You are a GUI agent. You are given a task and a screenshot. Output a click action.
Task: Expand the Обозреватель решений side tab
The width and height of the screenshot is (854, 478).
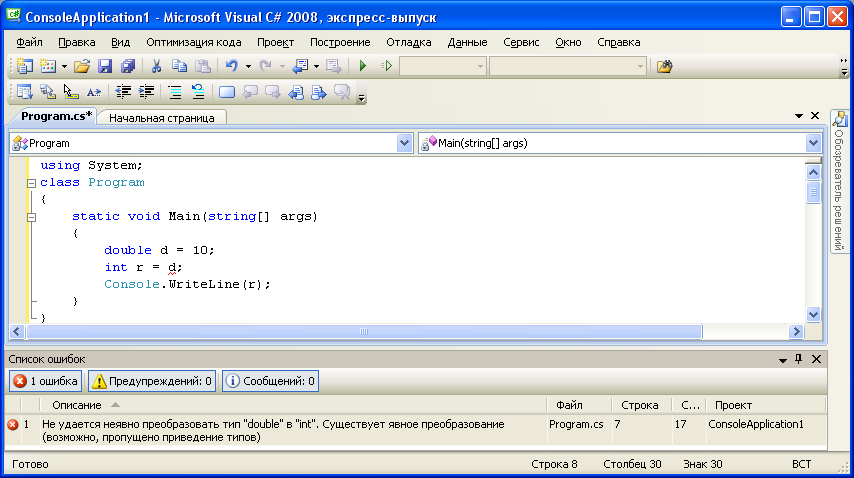(x=839, y=181)
